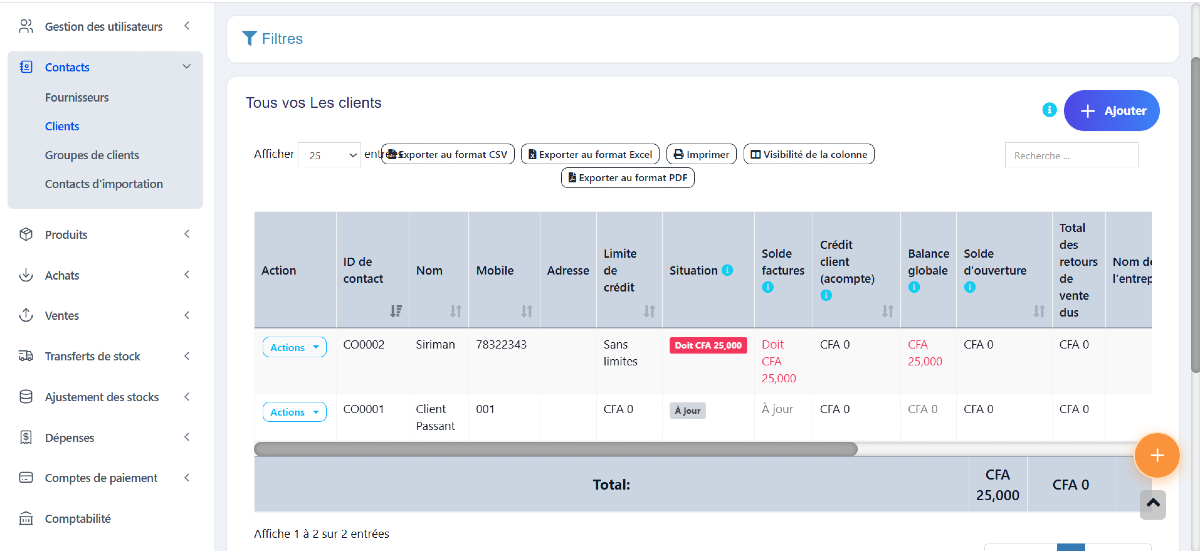Click the Client Passant name cell
1200x551 pixels.
click(436, 417)
